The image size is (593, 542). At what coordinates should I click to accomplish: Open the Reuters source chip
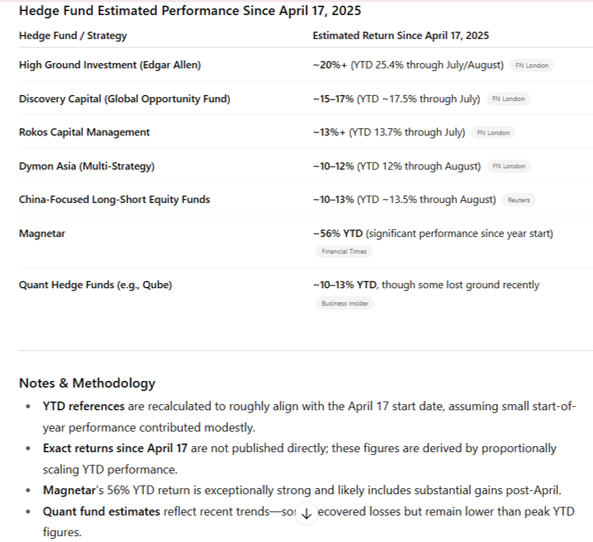[x=518, y=200]
